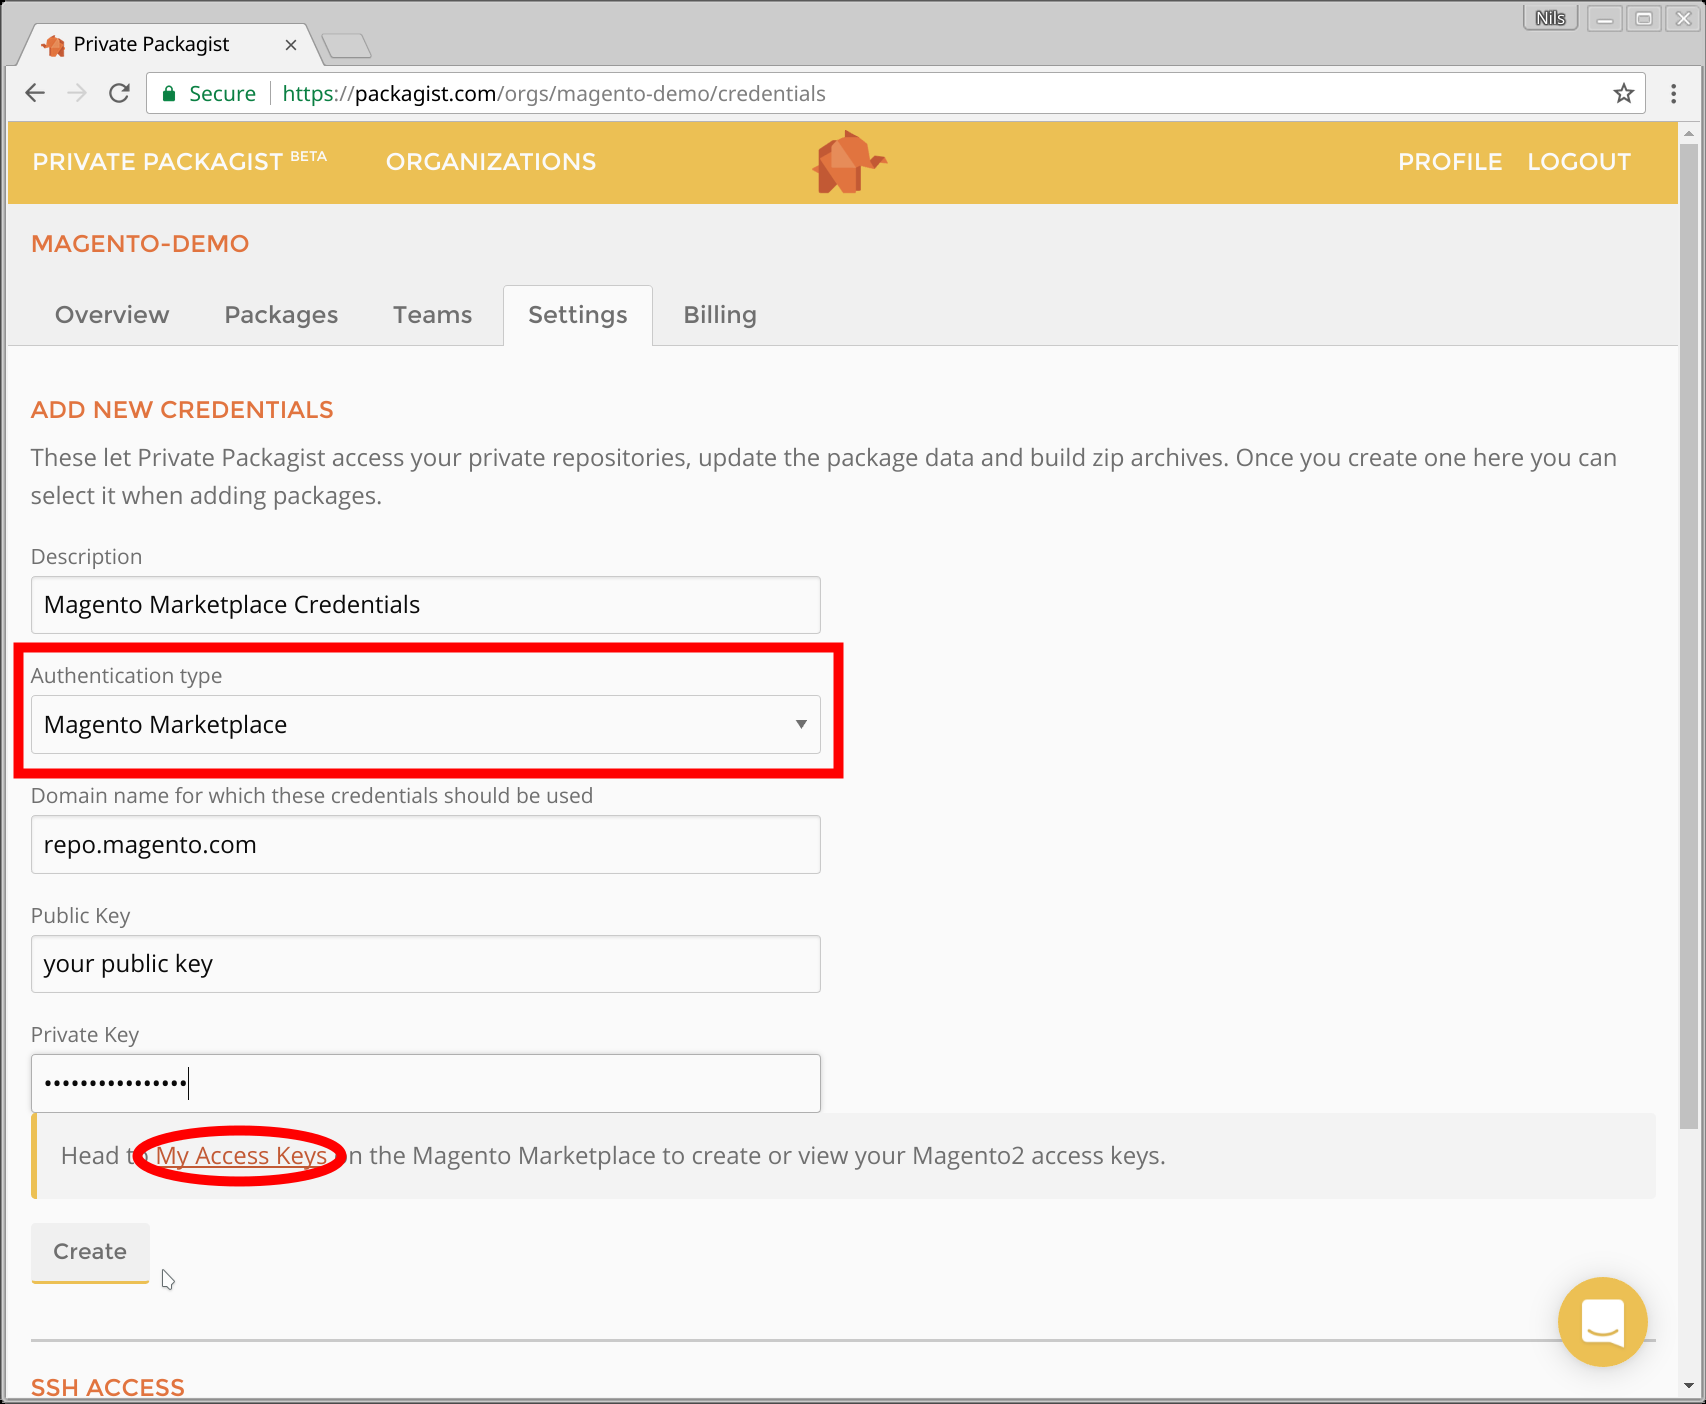This screenshot has height=1404, width=1706.
Task: Click the Private Packagist brand link
Action: click(x=180, y=161)
